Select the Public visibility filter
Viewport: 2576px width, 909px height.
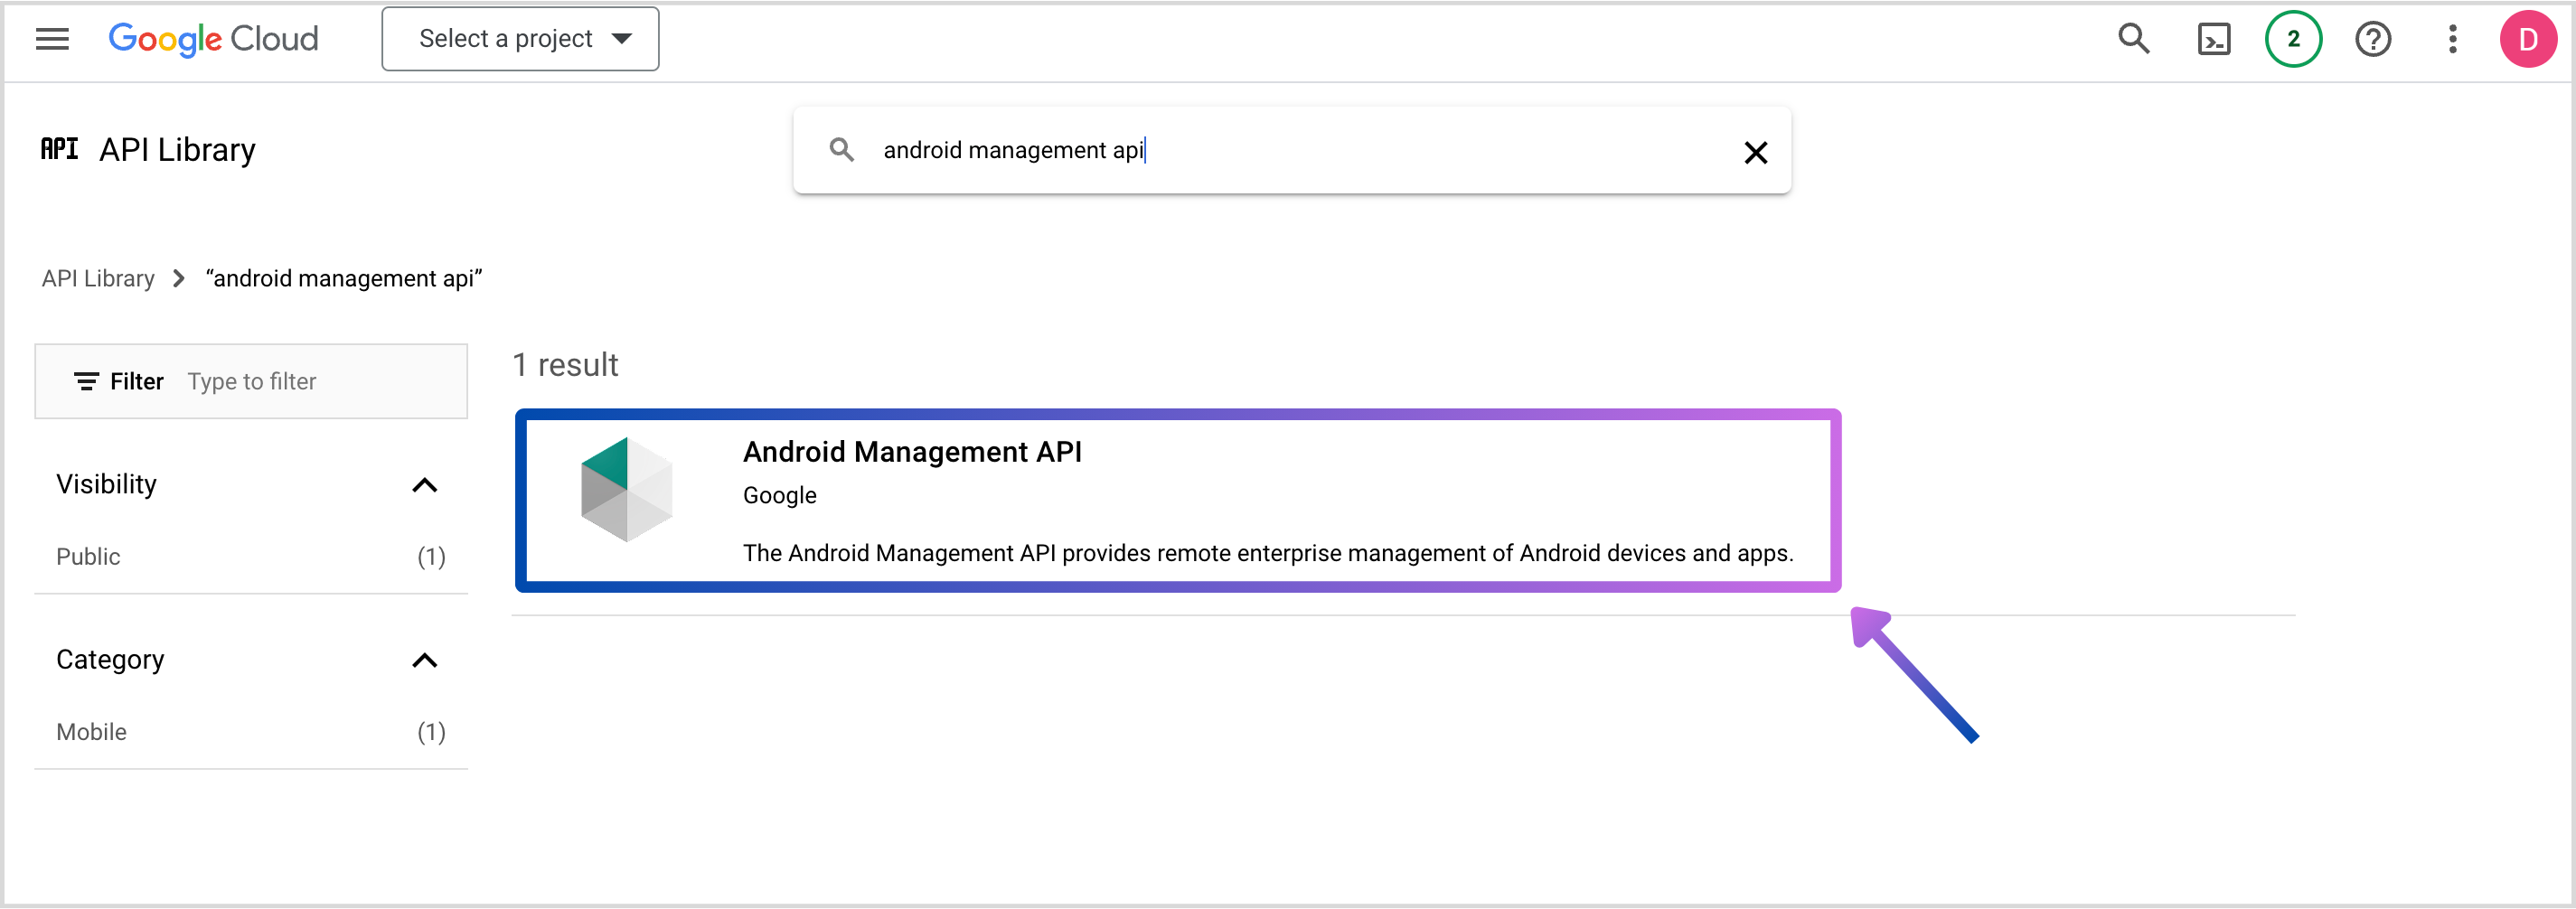(x=88, y=557)
